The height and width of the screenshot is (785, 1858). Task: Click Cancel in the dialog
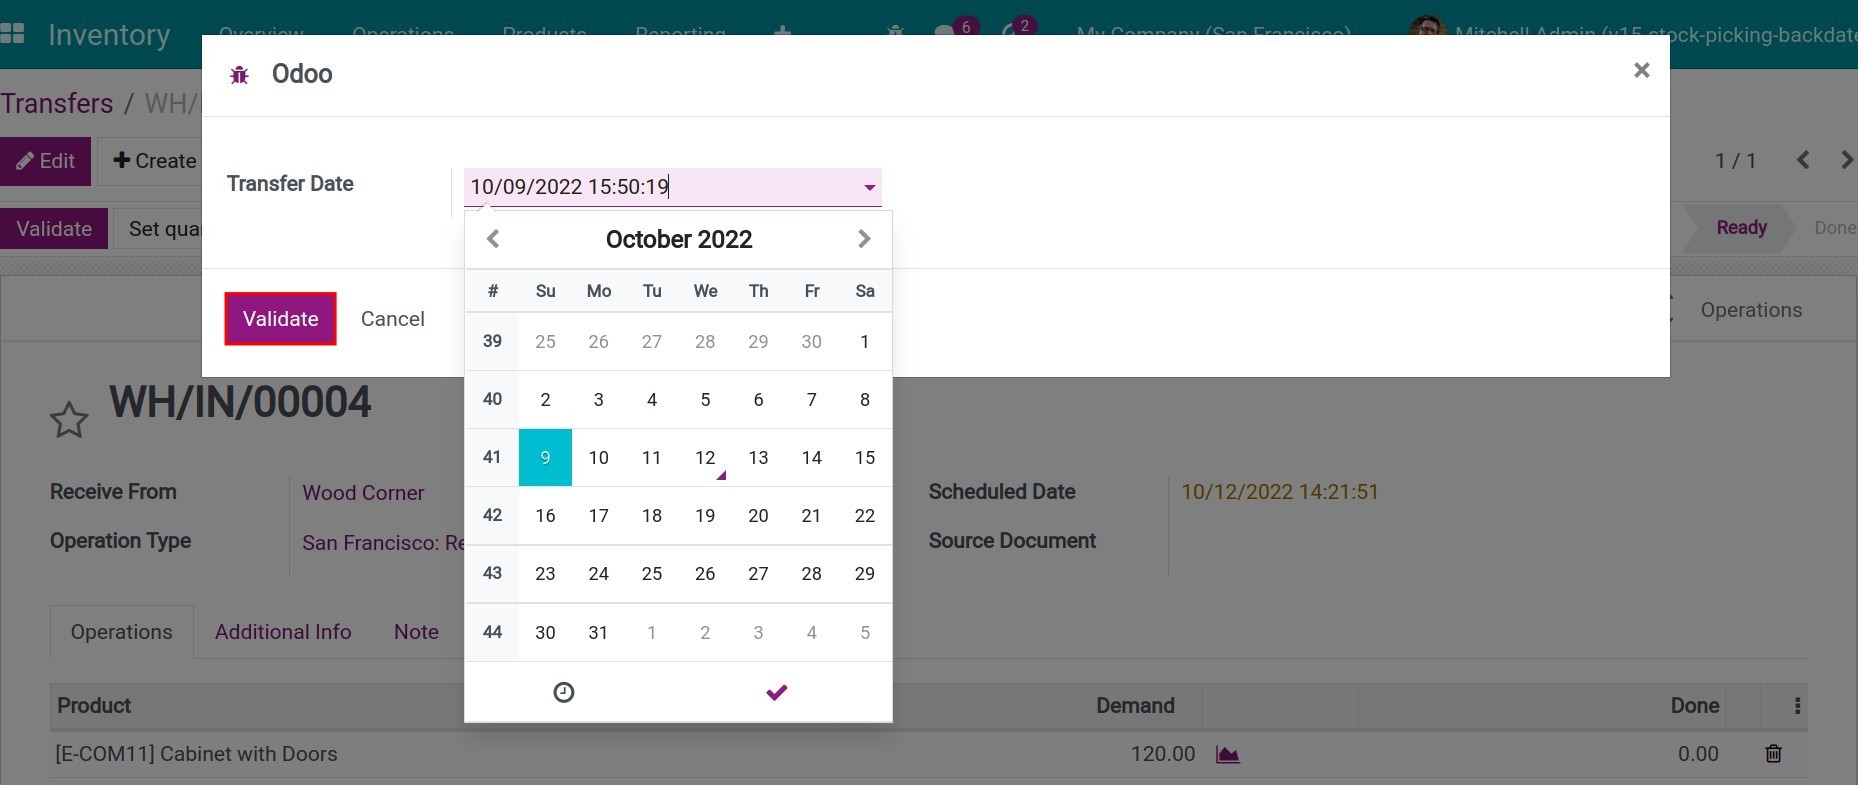tap(392, 319)
